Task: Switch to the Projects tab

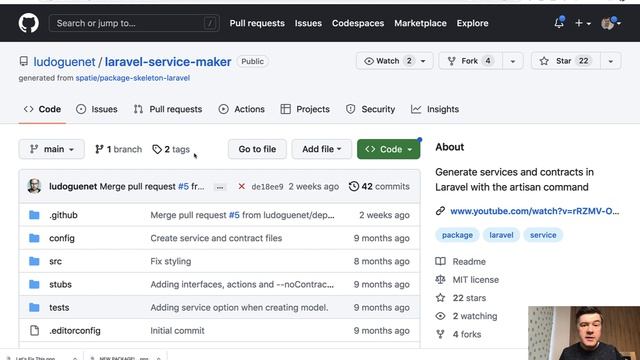Action: (305, 109)
